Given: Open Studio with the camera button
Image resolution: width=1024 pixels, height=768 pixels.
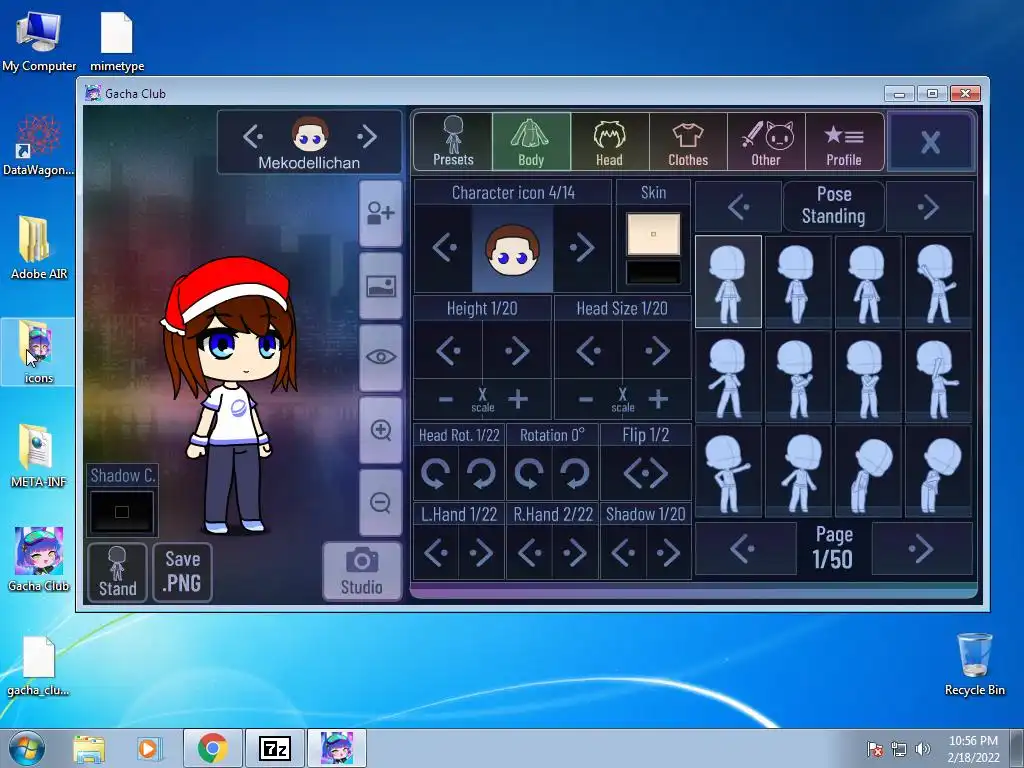Looking at the screenshot, I should coord(362,571).
